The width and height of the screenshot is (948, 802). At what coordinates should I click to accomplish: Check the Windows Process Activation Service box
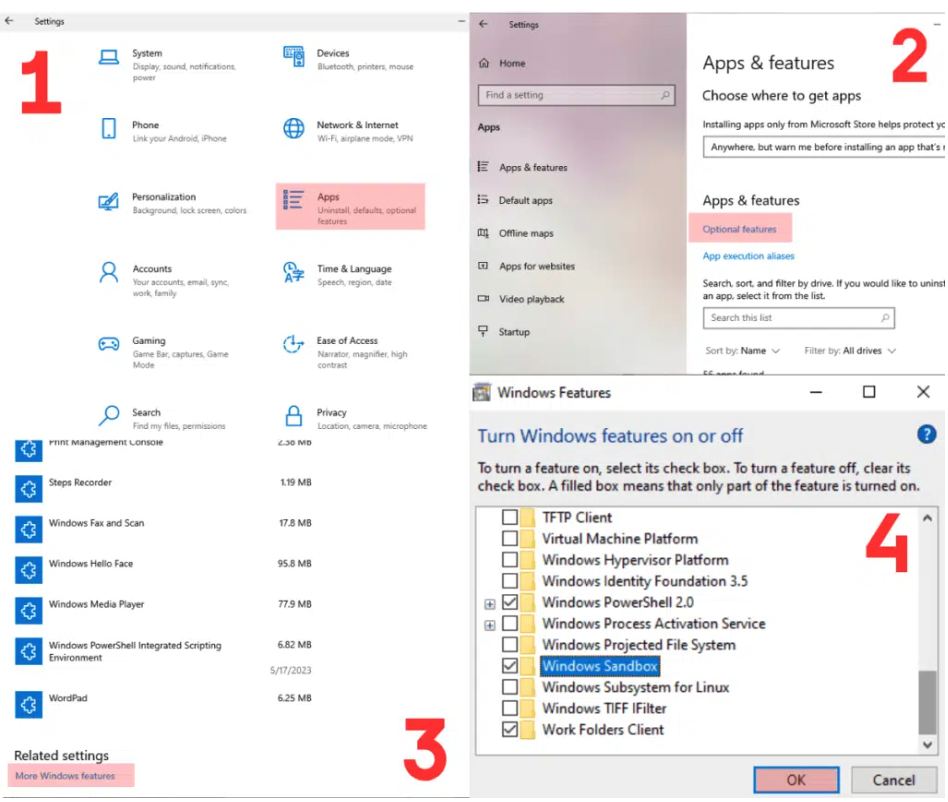click(510, 623)
